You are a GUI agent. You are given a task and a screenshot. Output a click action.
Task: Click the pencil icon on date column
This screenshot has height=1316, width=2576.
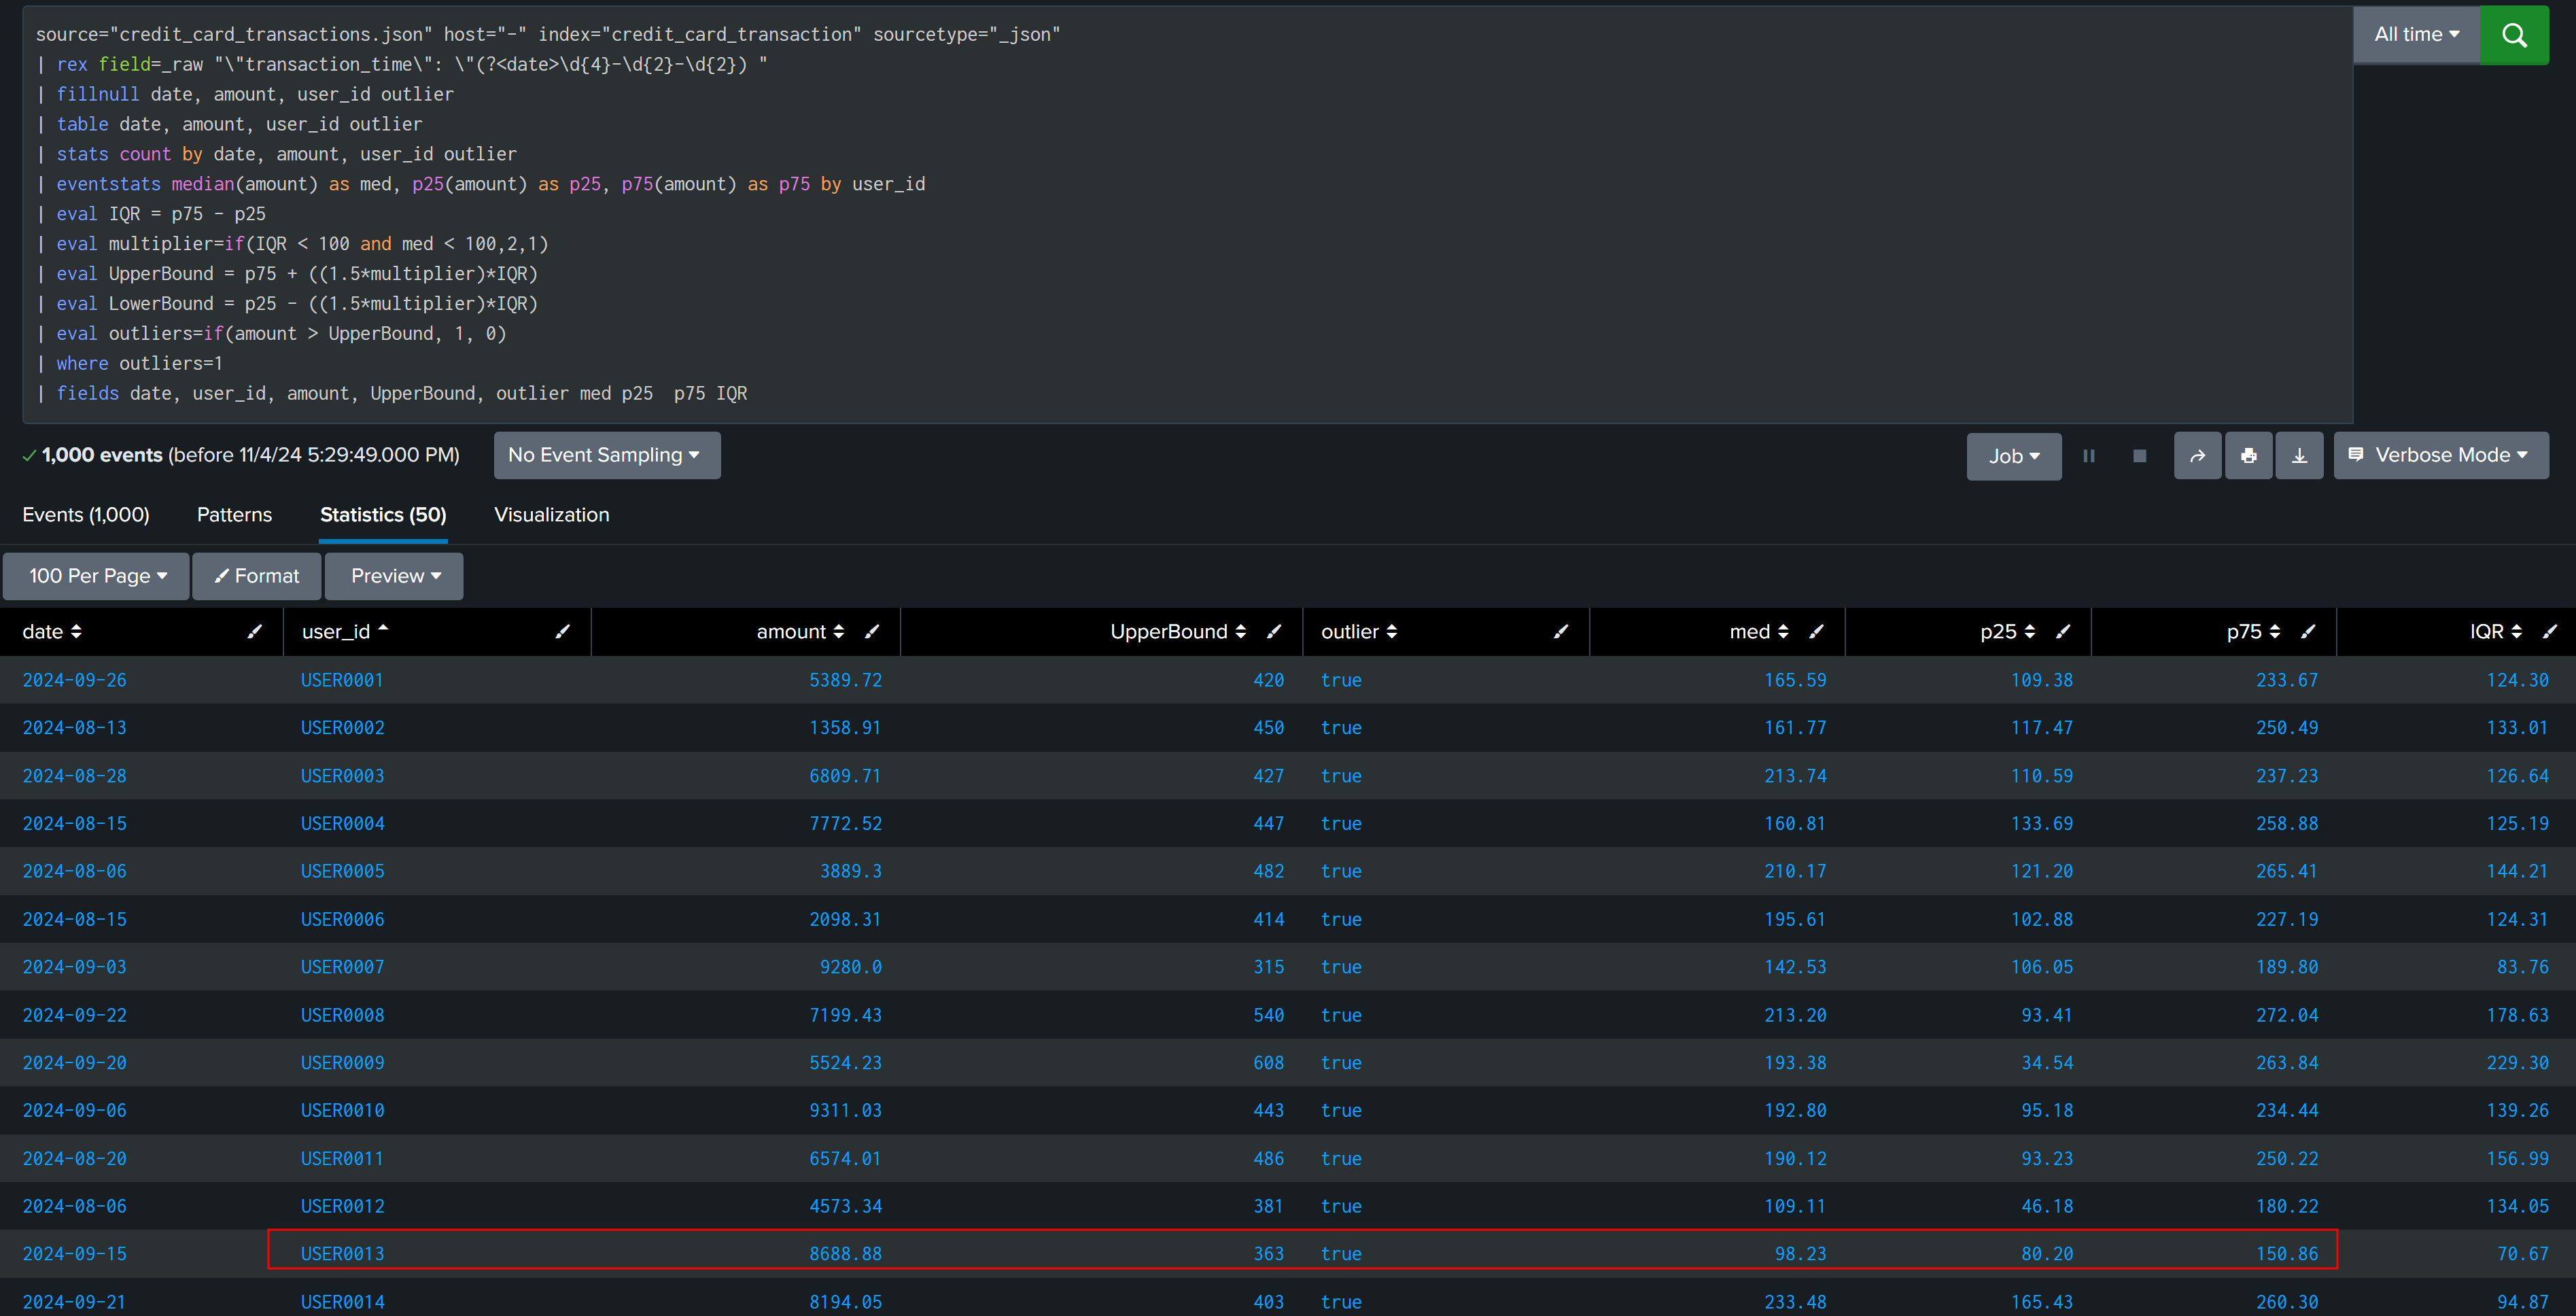255,631
